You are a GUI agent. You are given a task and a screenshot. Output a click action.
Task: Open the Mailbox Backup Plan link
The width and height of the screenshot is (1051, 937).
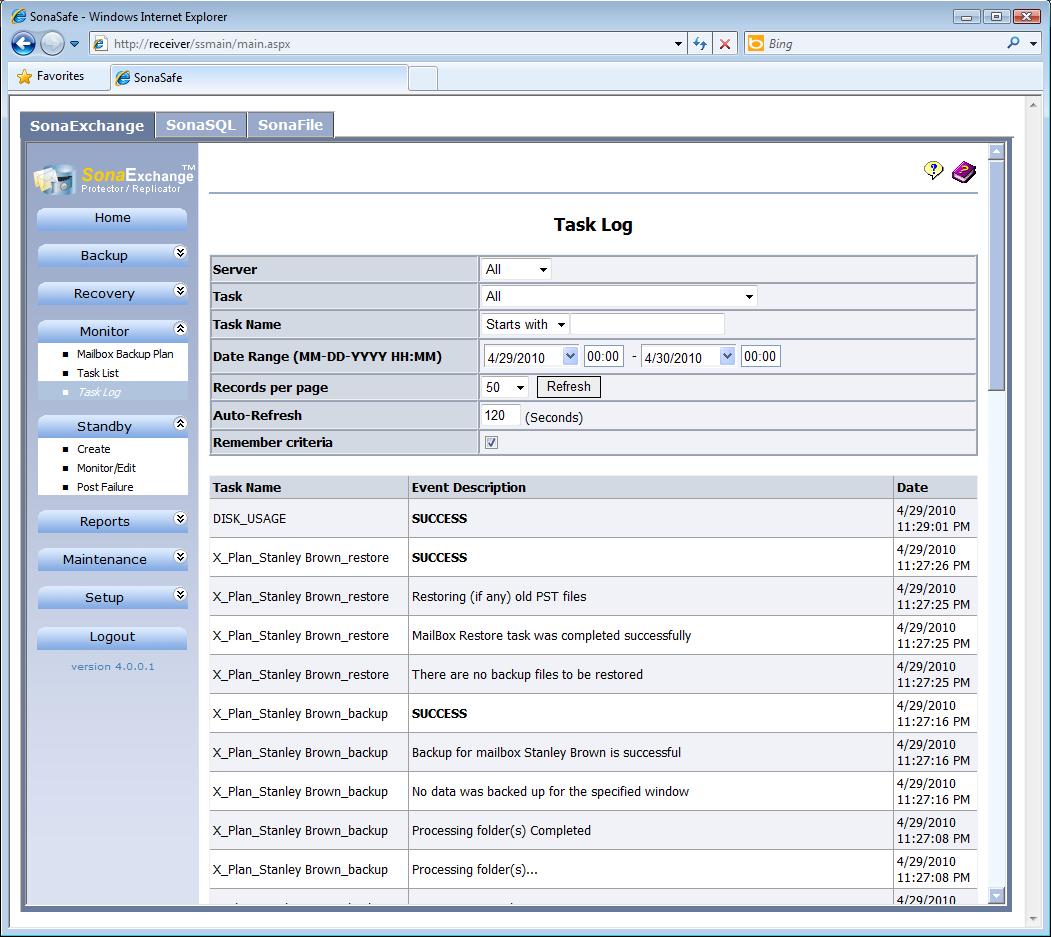[125, 354]
